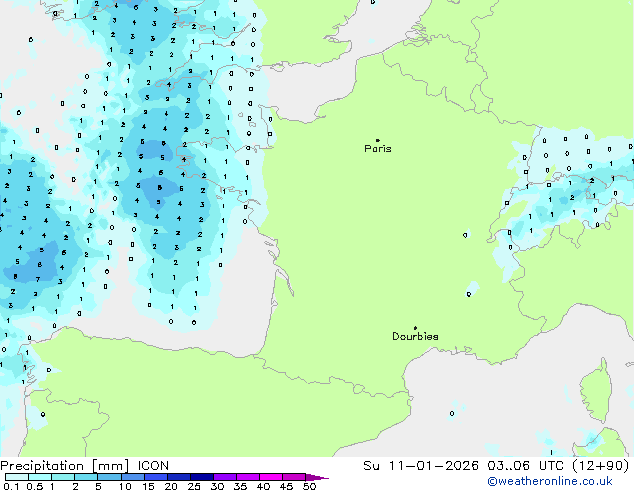
Task: Click the 'Precipitation [mm]' title text
Action: (65, 466)
